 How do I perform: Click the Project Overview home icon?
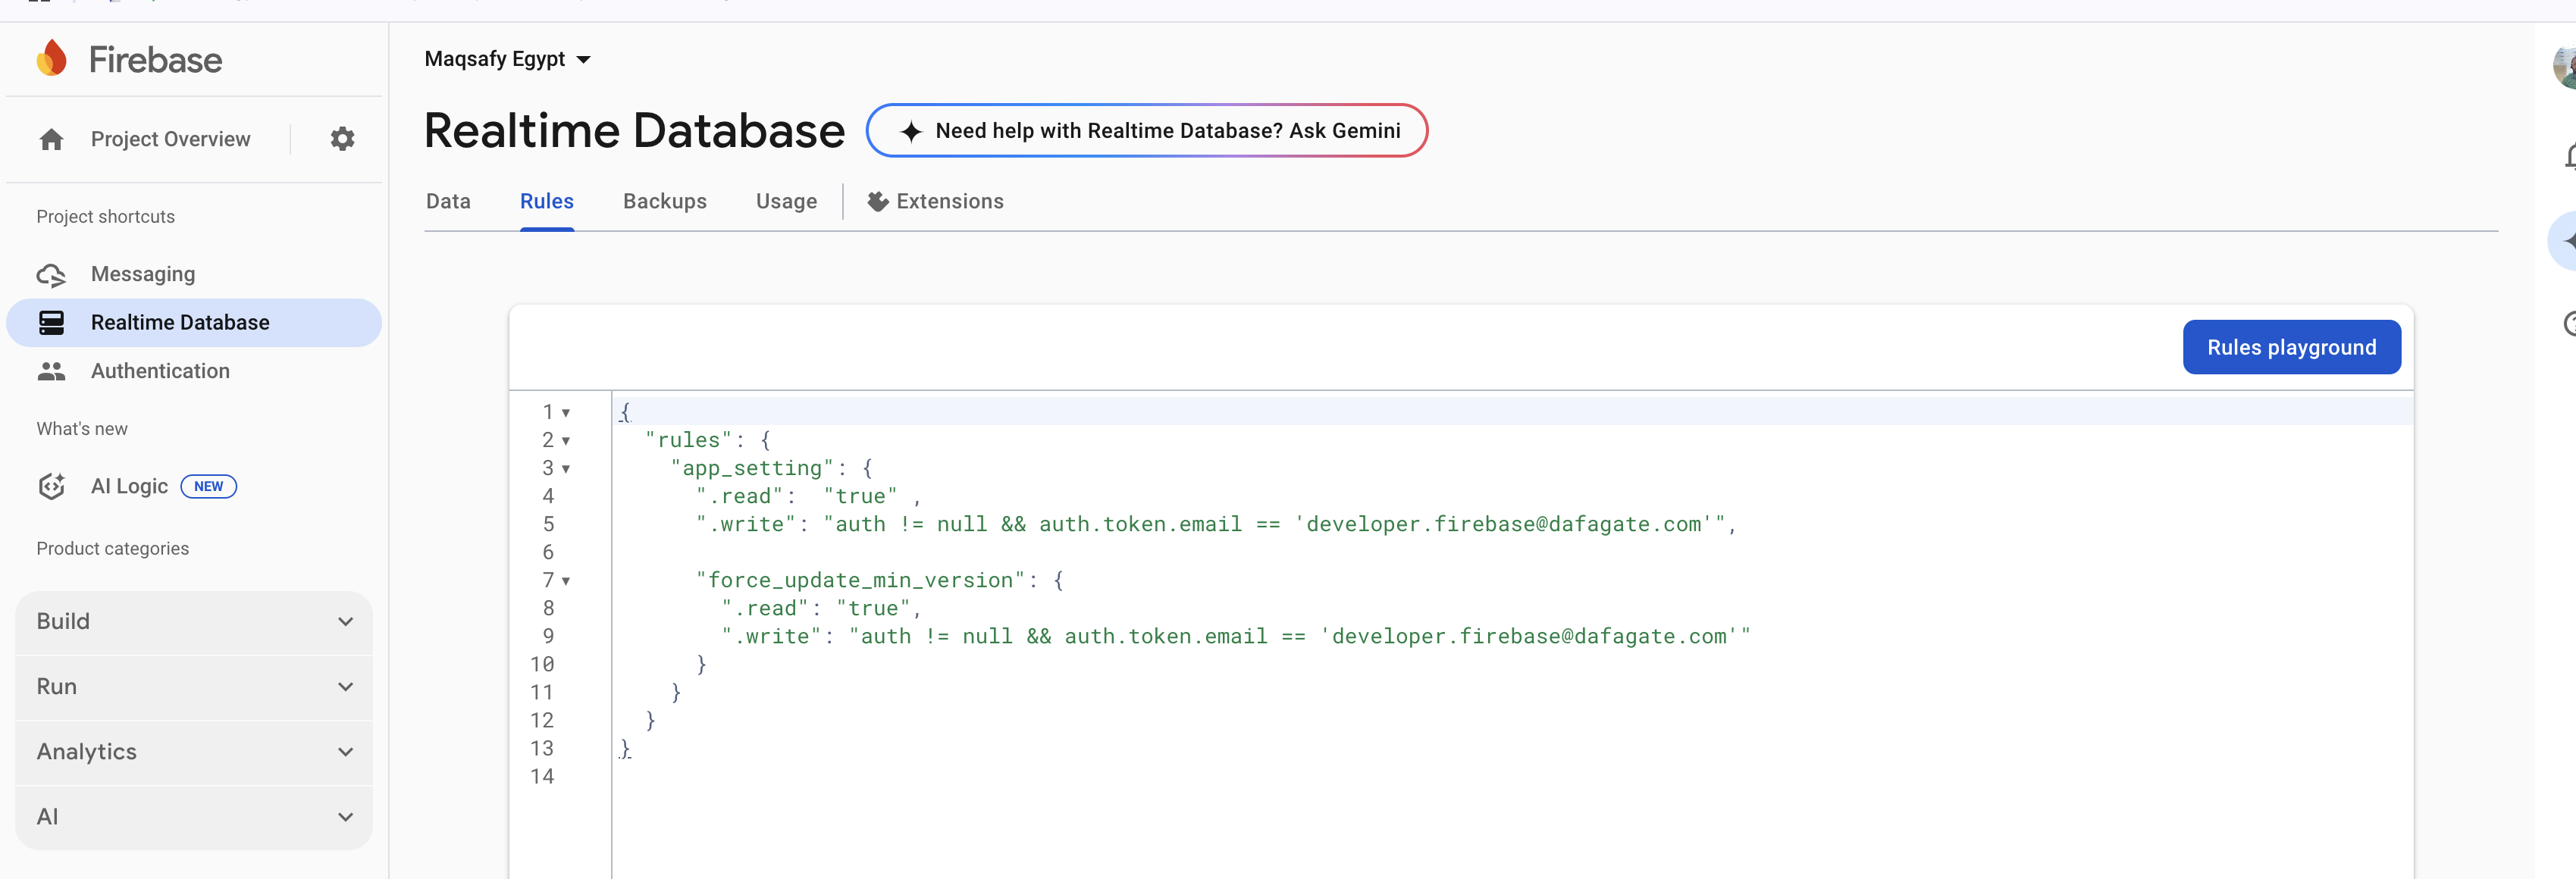coord(52,139)
